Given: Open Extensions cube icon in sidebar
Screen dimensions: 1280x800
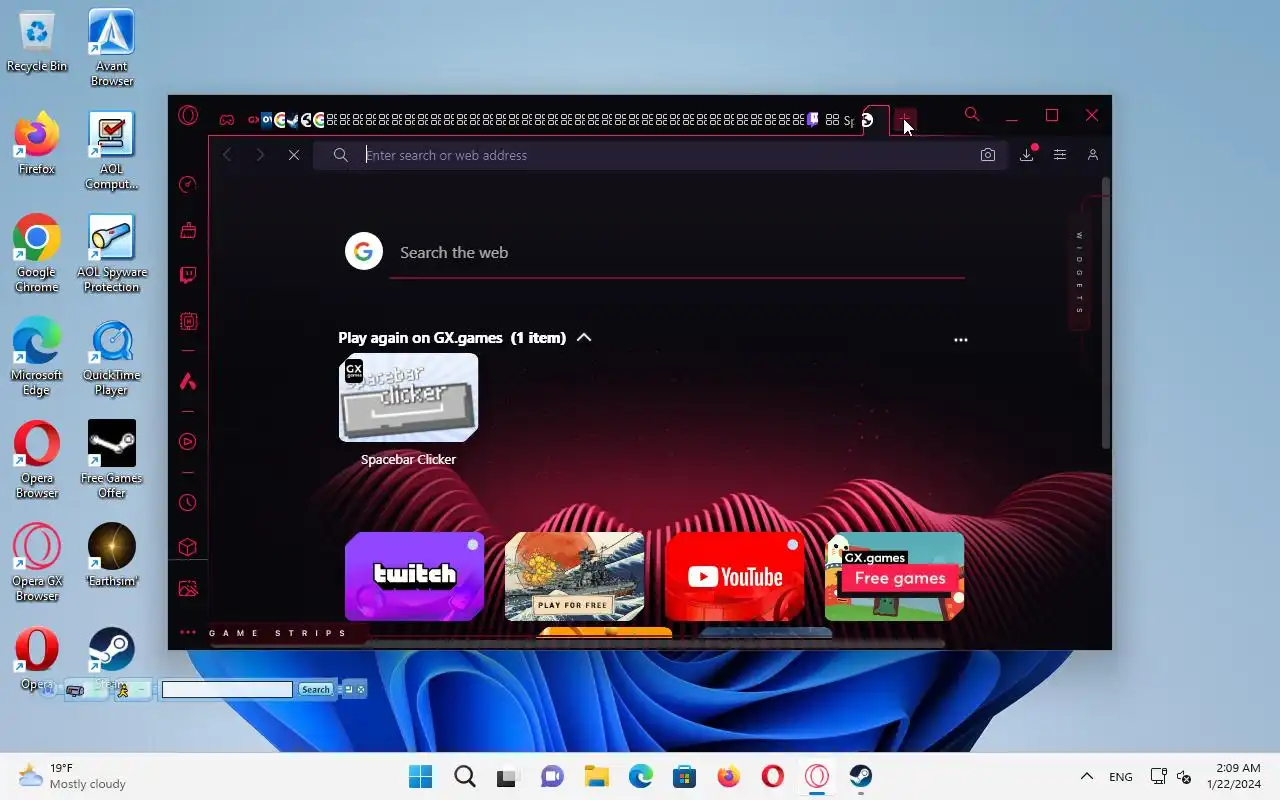Looking at the screenshot, I should [188, 547].
